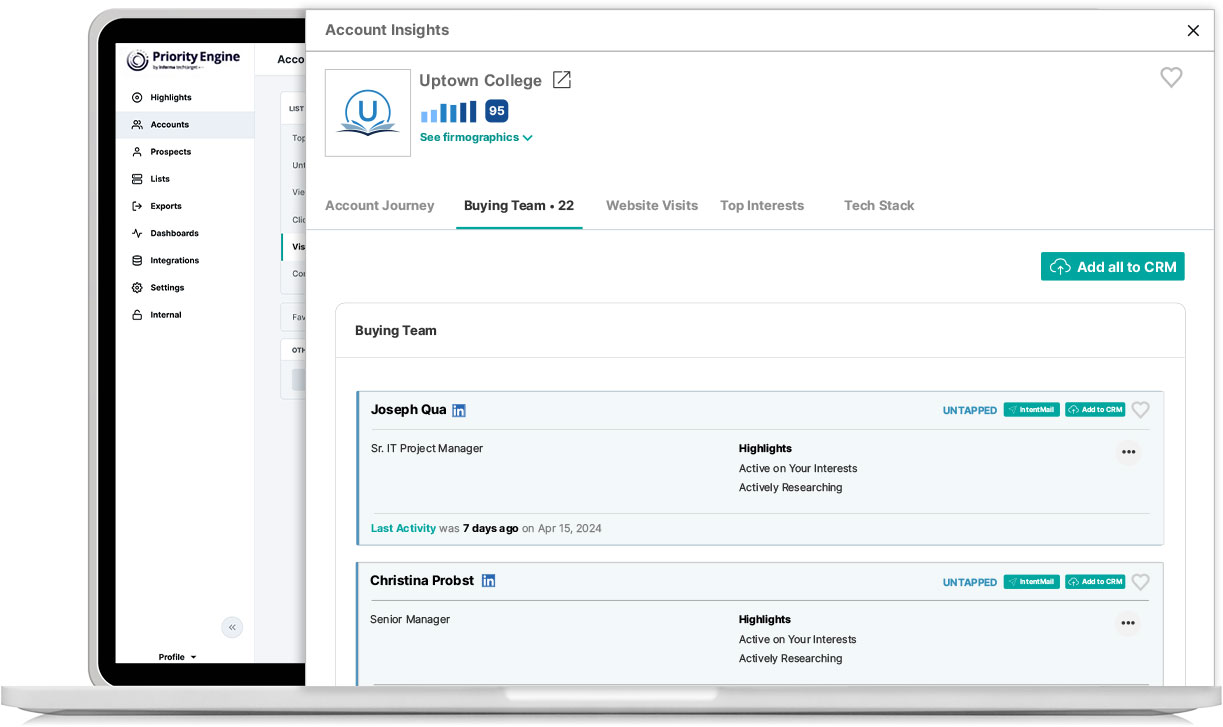Open Joseph Qua's LinkedIn profile

[459, 410]
